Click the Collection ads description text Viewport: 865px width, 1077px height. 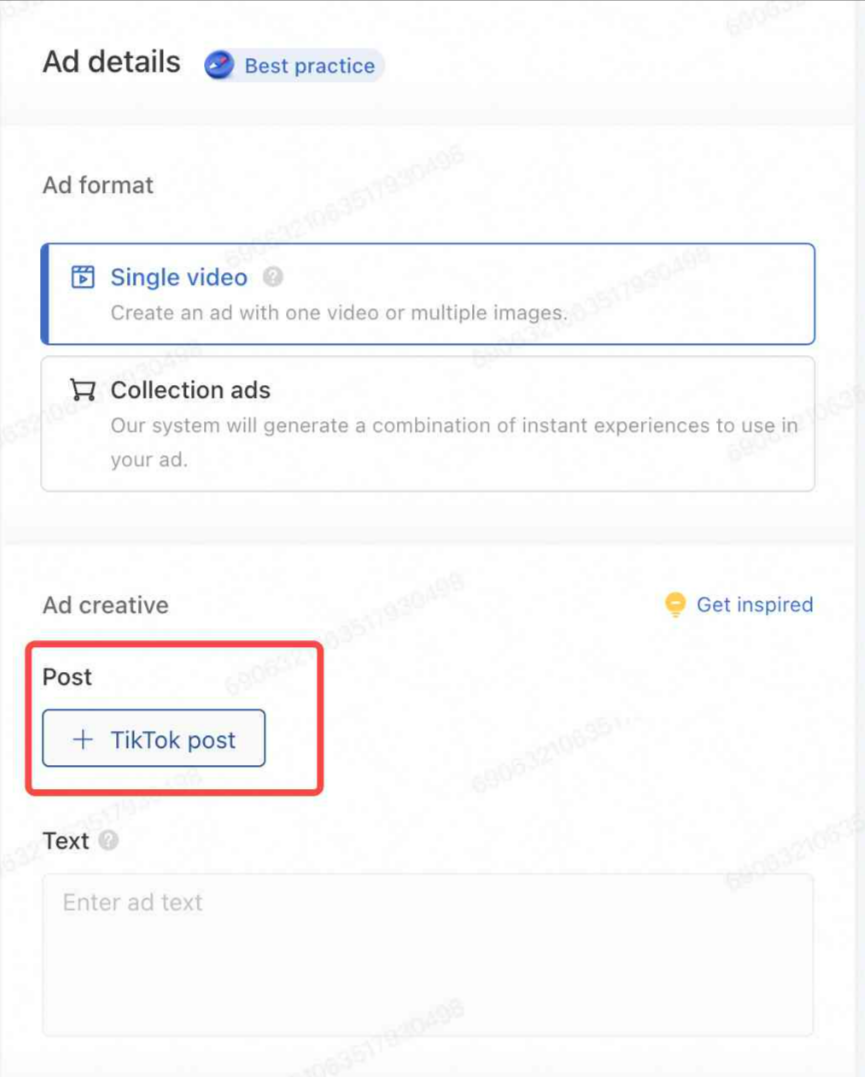(x=454, y=442)
